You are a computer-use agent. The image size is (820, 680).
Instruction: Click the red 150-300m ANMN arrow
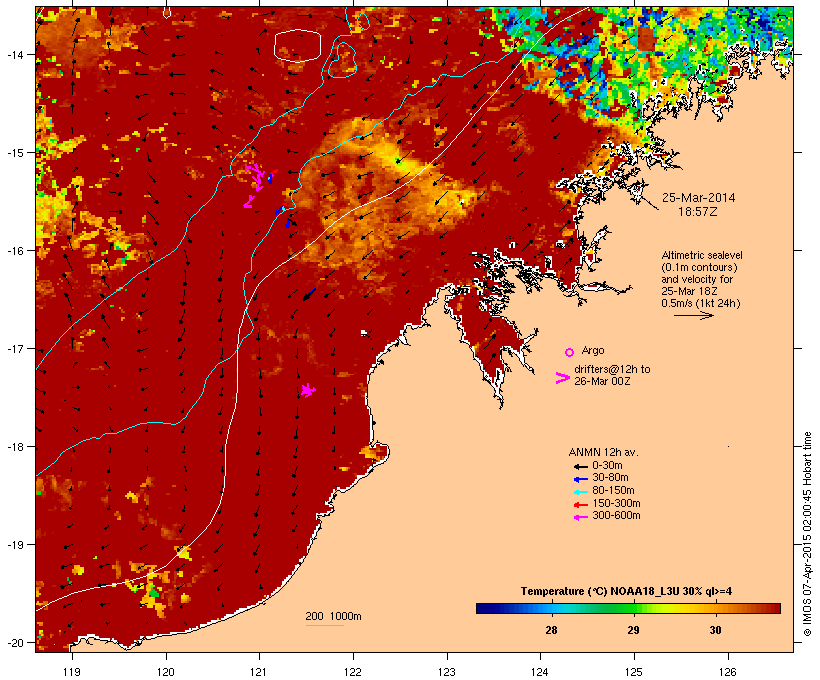pyautogui.click(x=580, y=505)
